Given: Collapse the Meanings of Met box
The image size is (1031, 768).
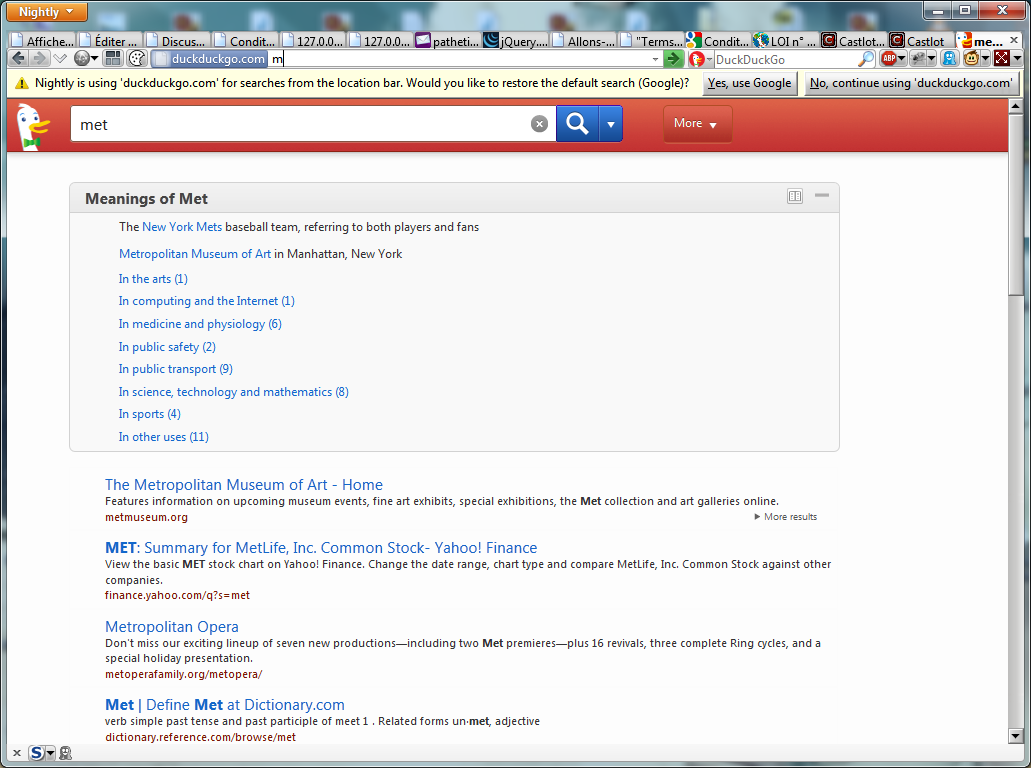Looking at the screenshot, I should [822, 195].
